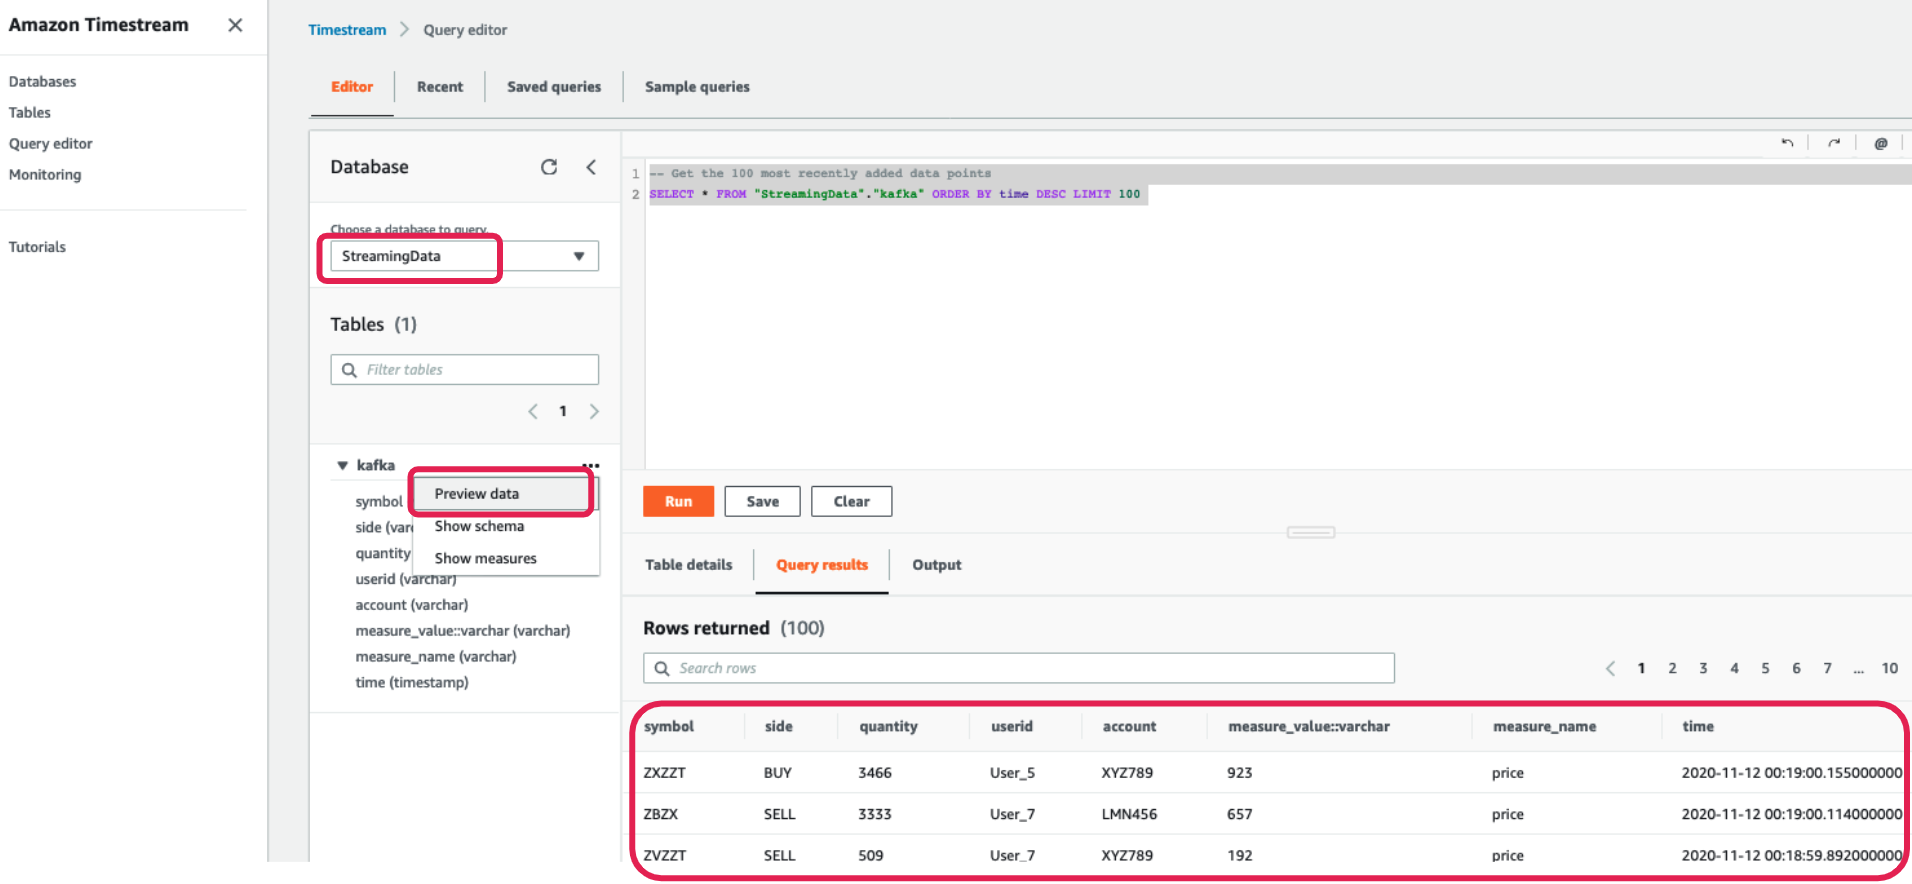Go to the next tables page arrow

click(x=594, y=411)
